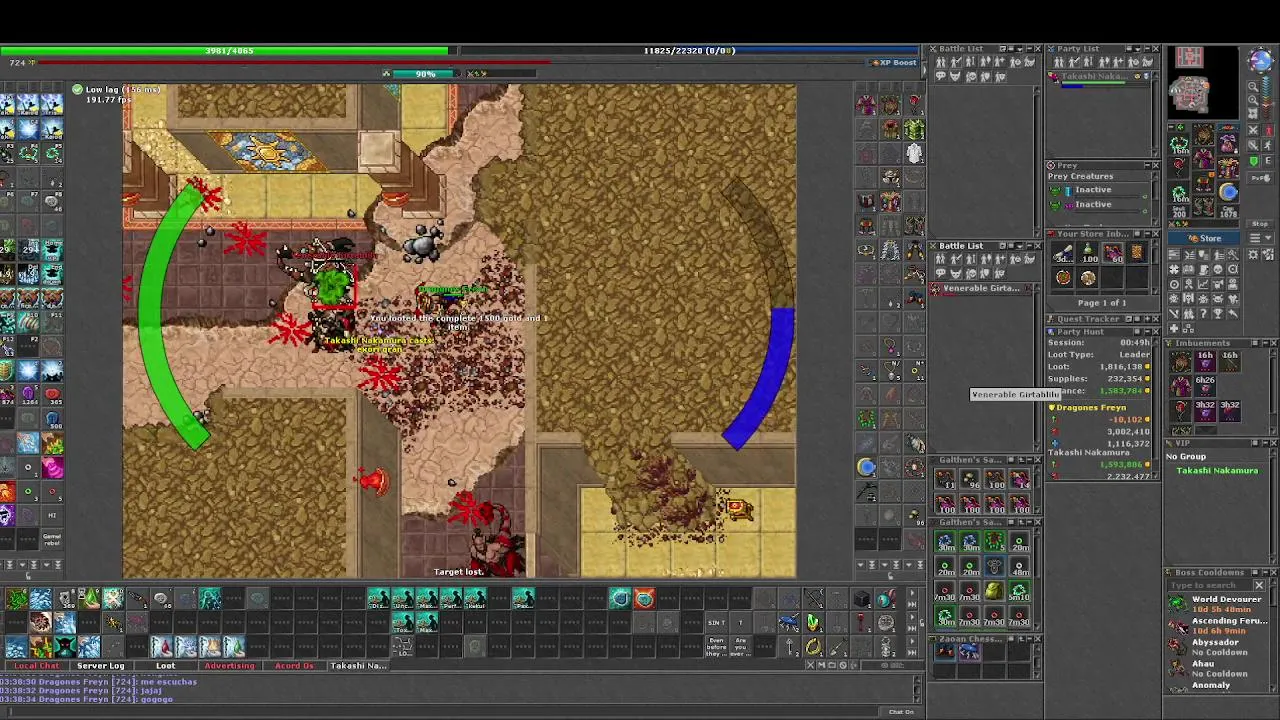Click second Inactive prey slot

pos(1099,204)
